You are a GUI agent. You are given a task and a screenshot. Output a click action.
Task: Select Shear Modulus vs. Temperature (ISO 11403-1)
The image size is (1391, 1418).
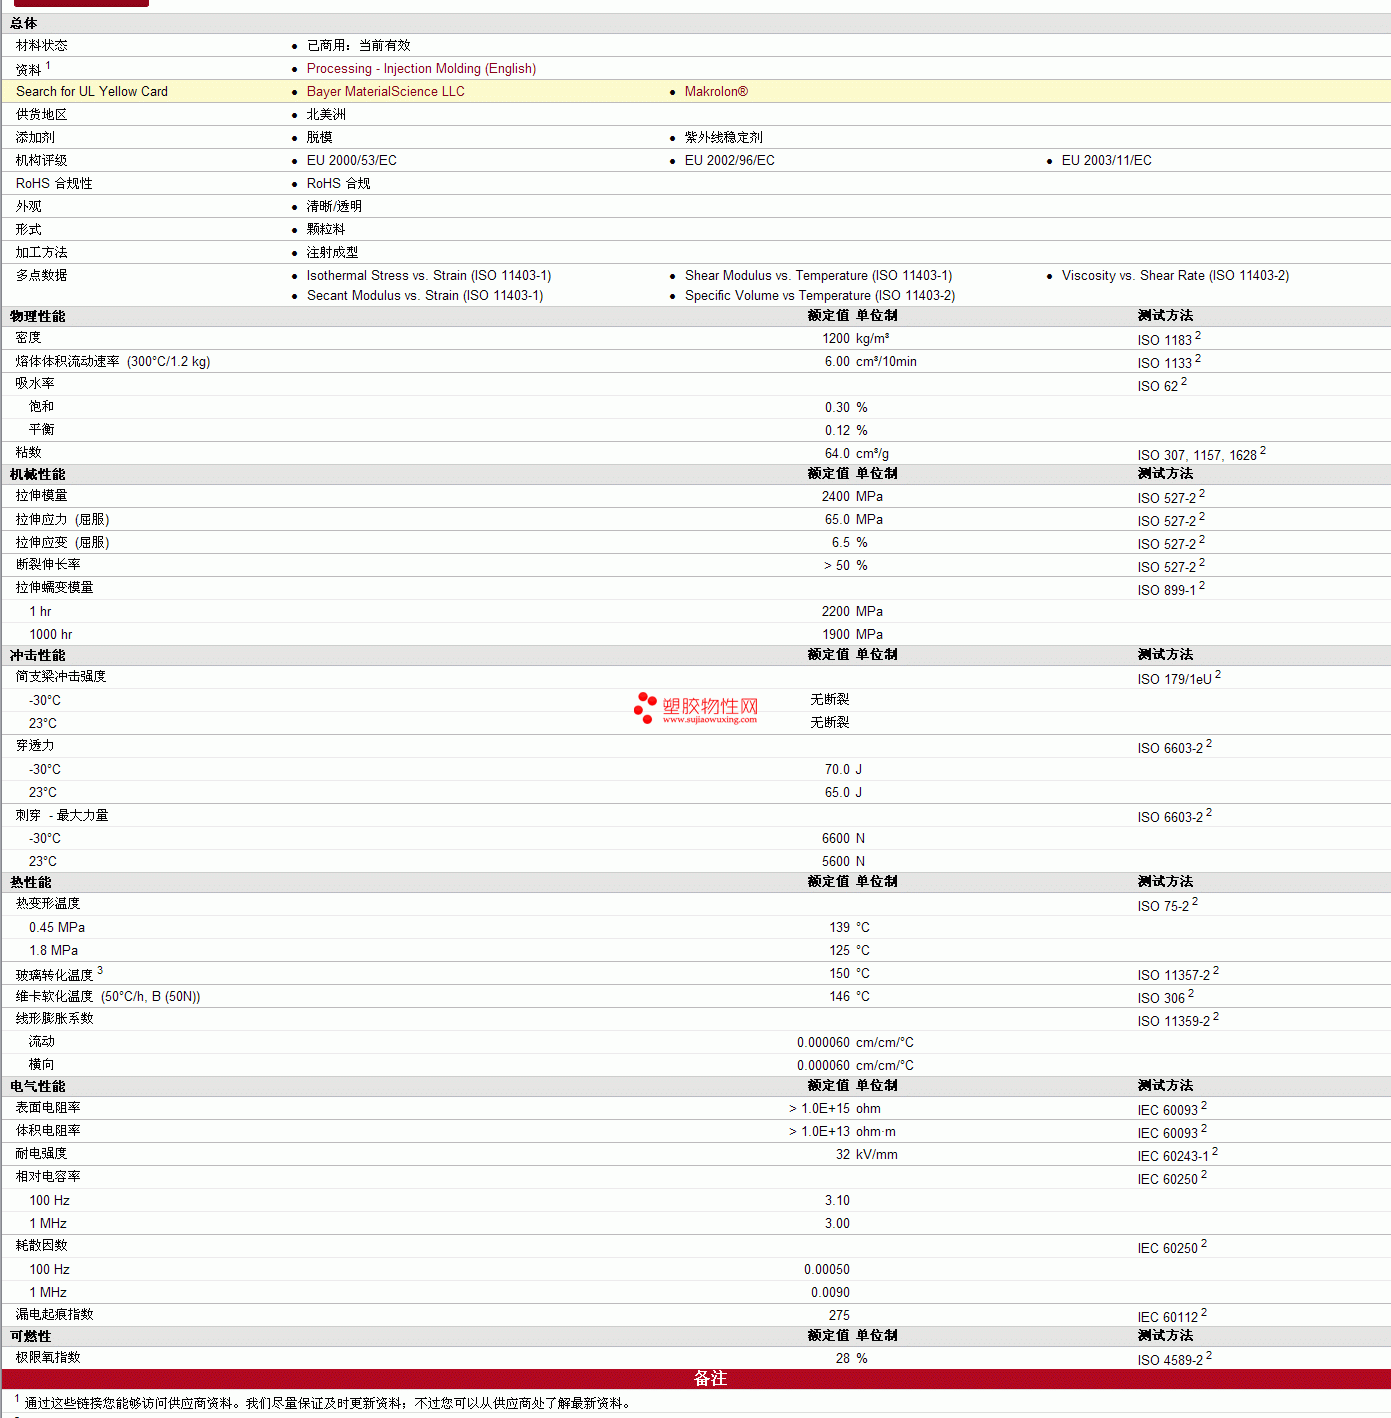pyautogui.click(x=818, y=275)
